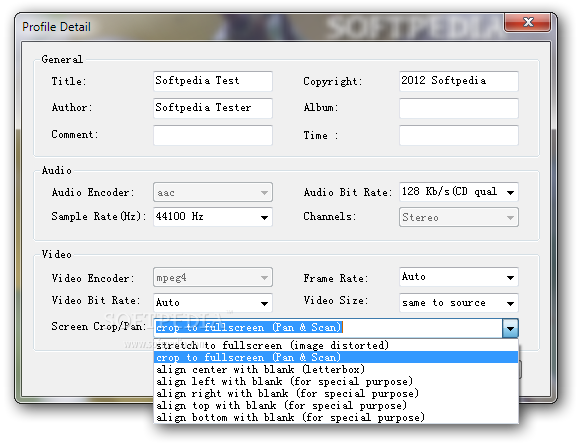This screenshot has height=446, width=578.
Task: Open the Audio Bit Rate dropdown
Action: click(x=459, y=192)
